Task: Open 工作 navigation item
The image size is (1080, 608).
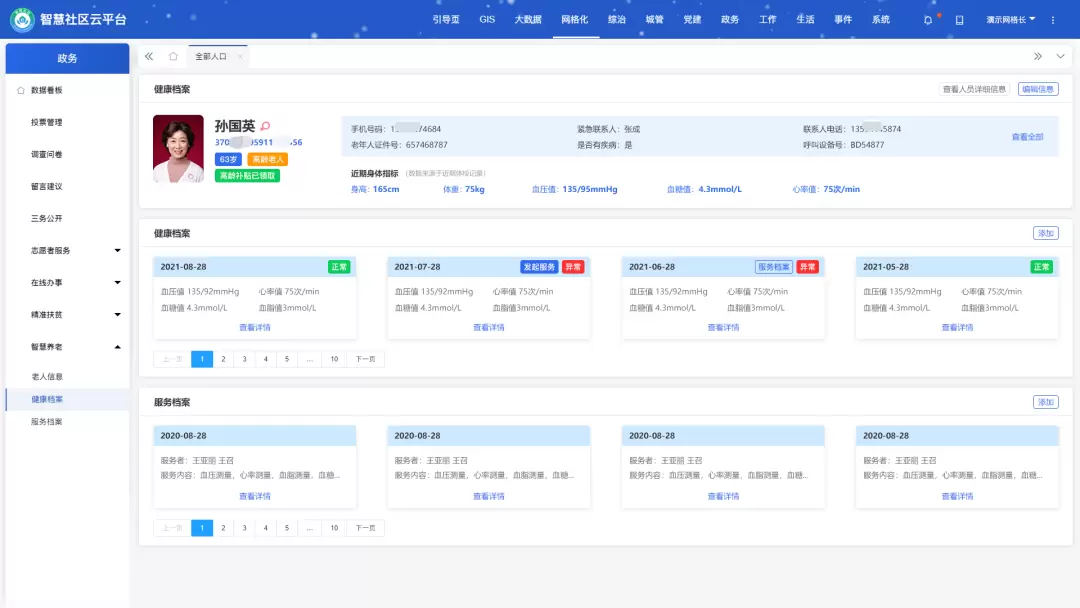Action: (x=767, y=20)
